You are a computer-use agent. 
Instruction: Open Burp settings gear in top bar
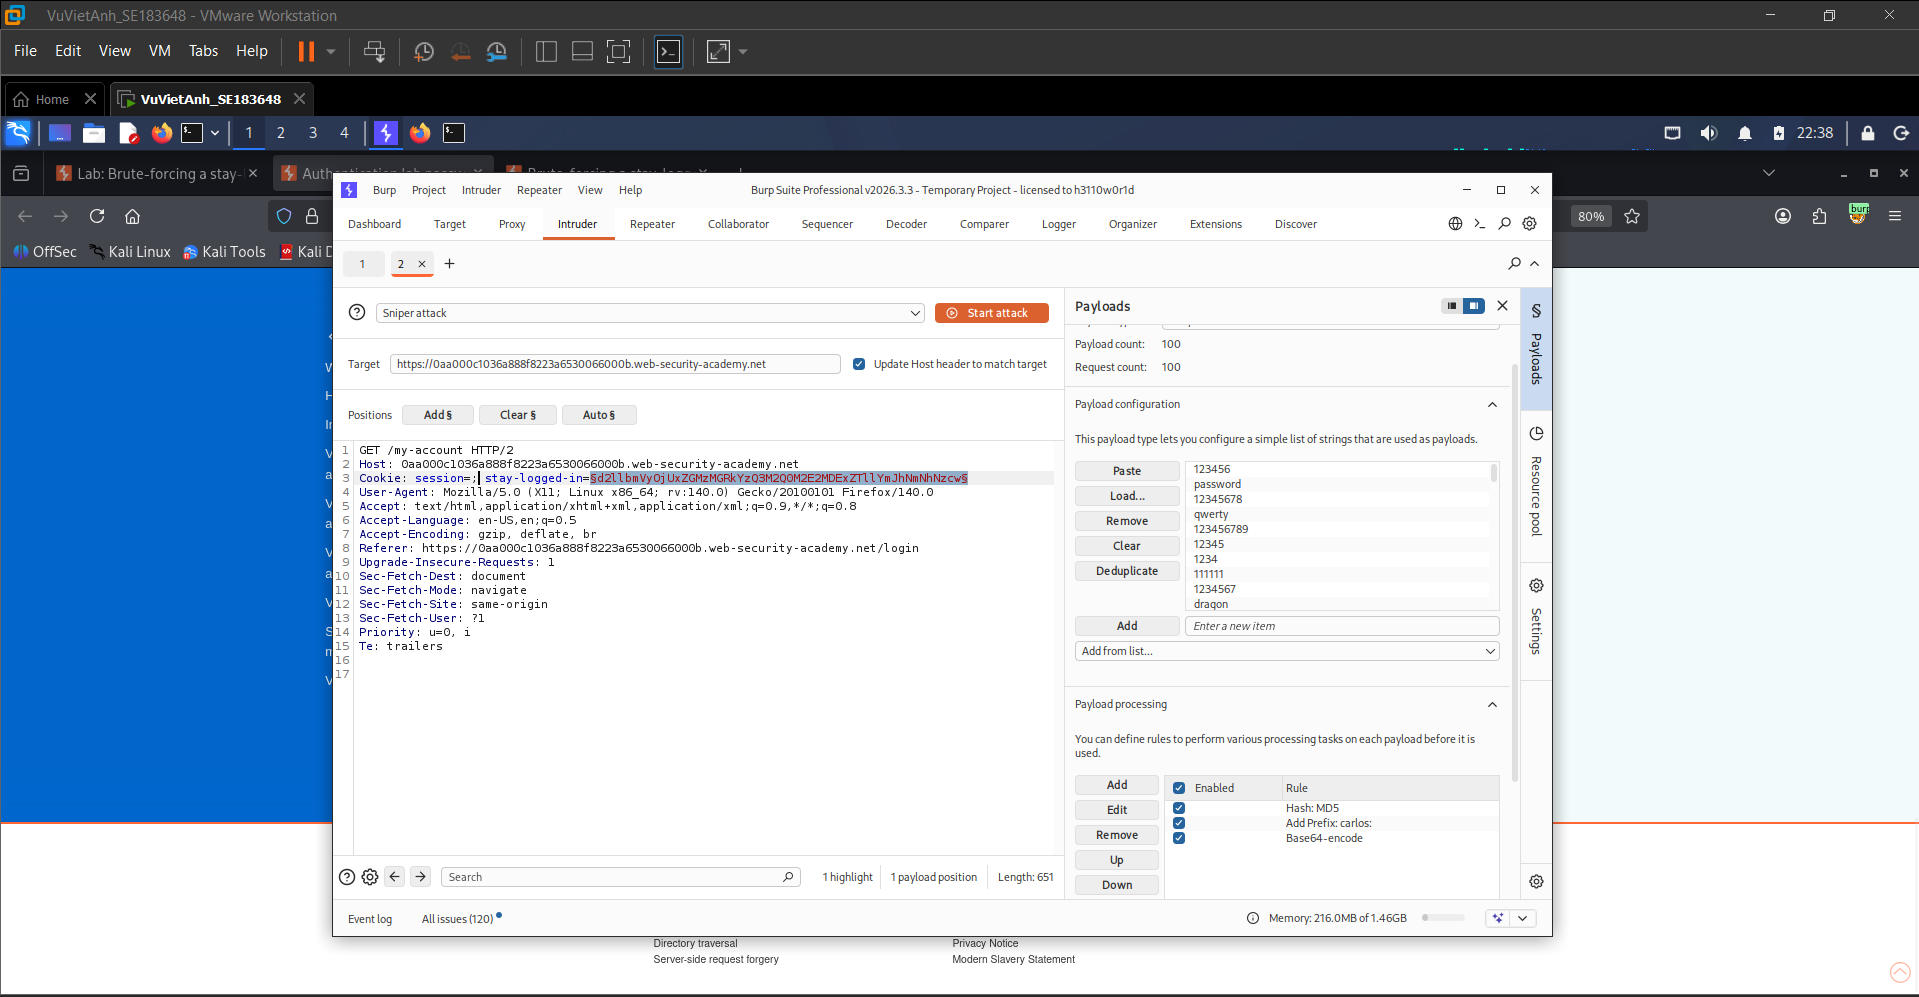tap(1529, 224)
